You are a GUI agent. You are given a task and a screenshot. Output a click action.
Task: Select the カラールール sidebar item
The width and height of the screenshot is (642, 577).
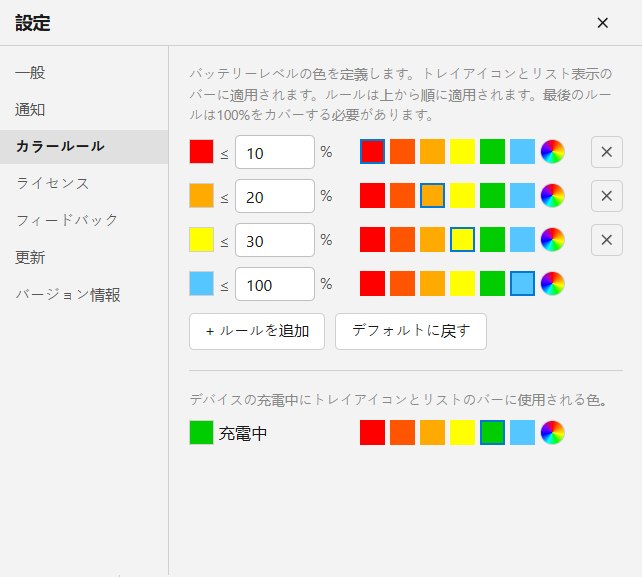tap(84, 147)
